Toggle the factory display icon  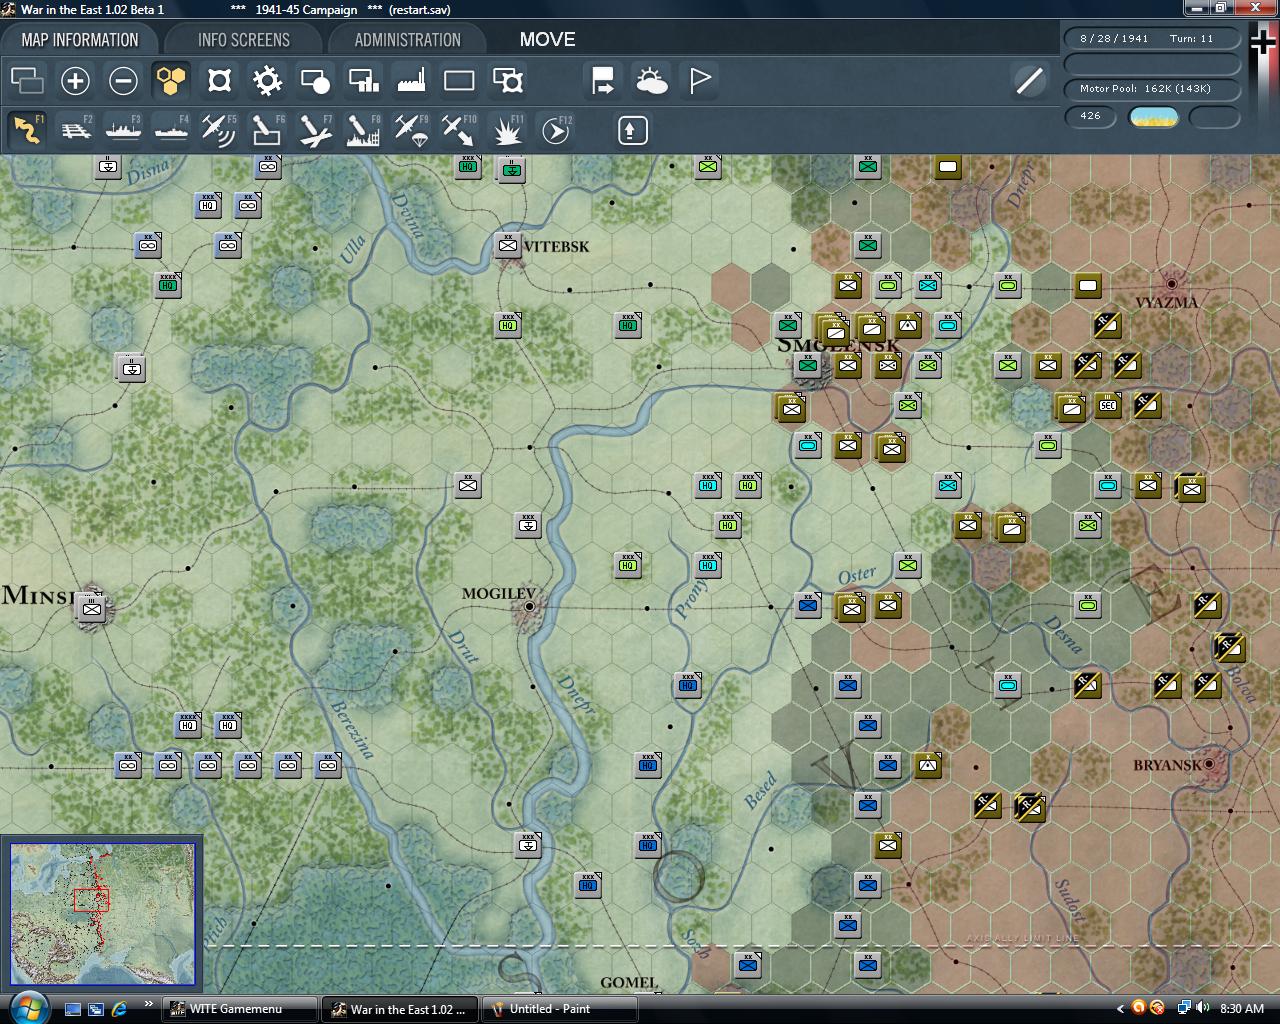click(x=411, y=81)
